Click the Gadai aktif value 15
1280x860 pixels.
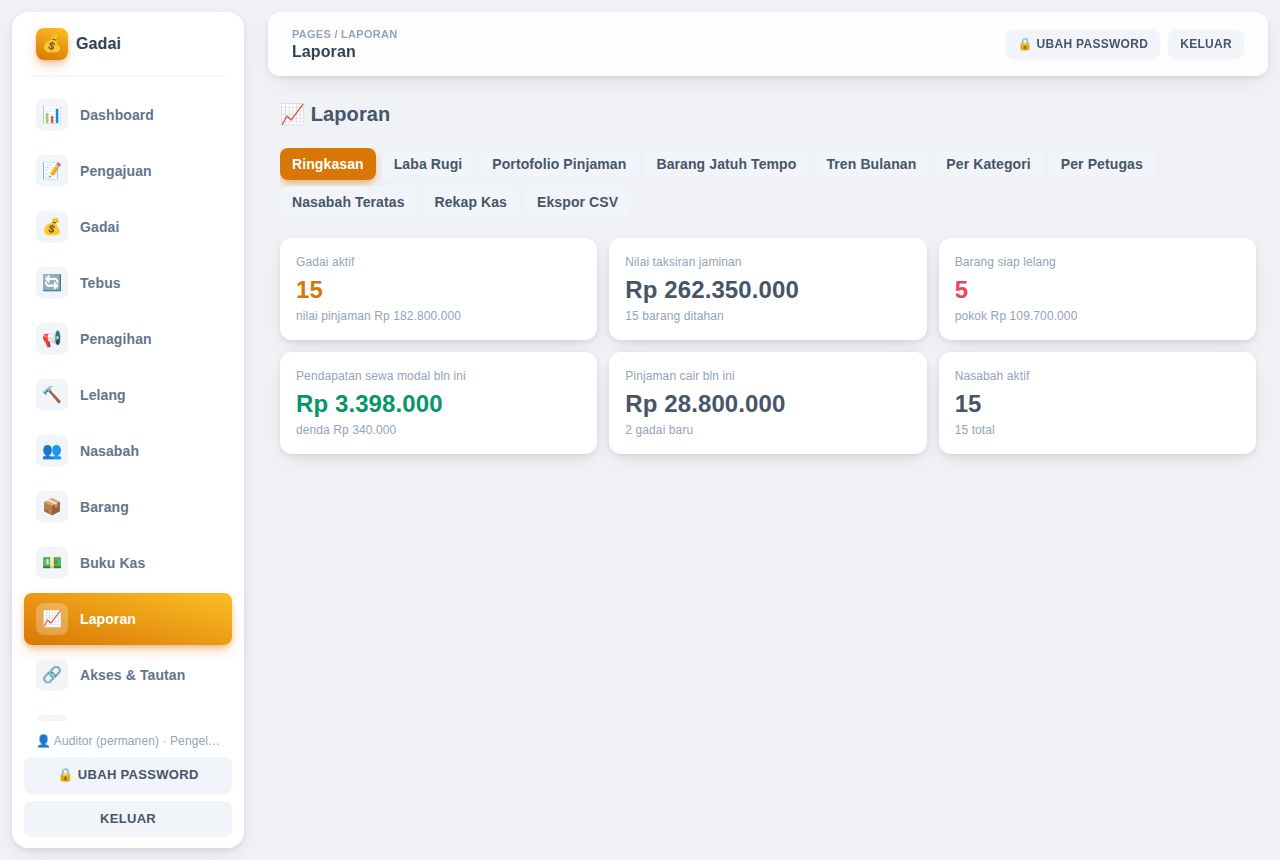(x=309, y=290)
